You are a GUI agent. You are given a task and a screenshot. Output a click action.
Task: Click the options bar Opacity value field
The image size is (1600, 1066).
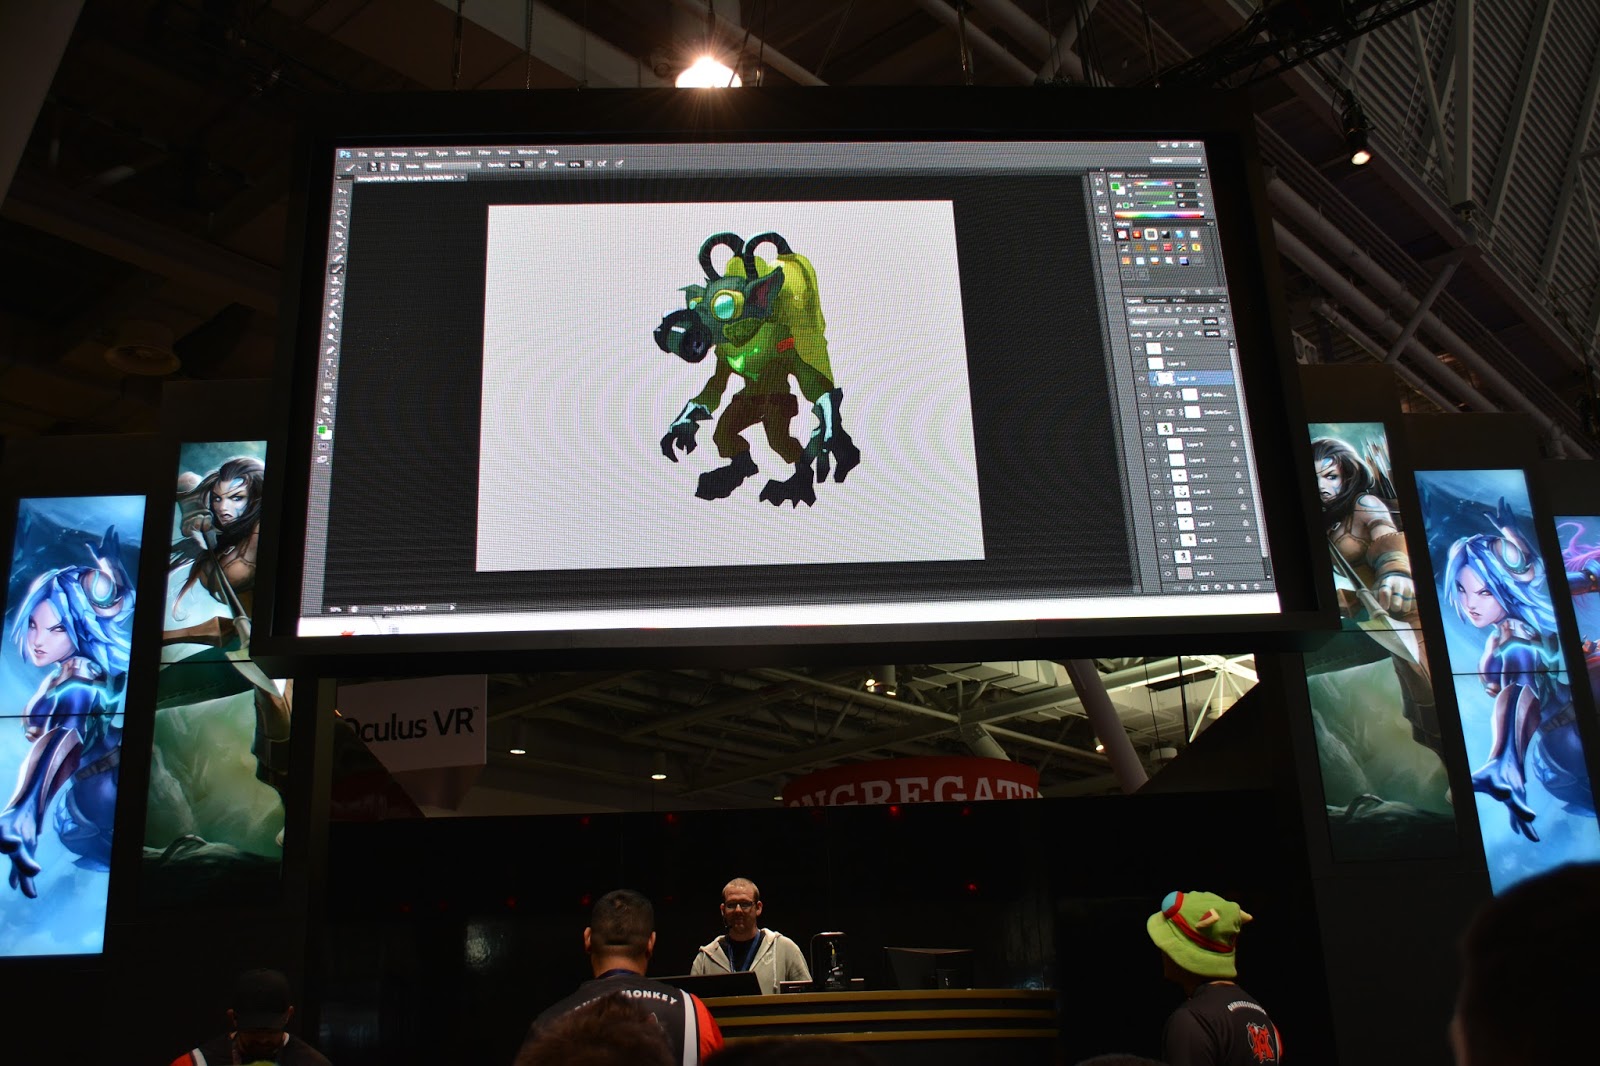pyautogui.click(x=514, y=164)
